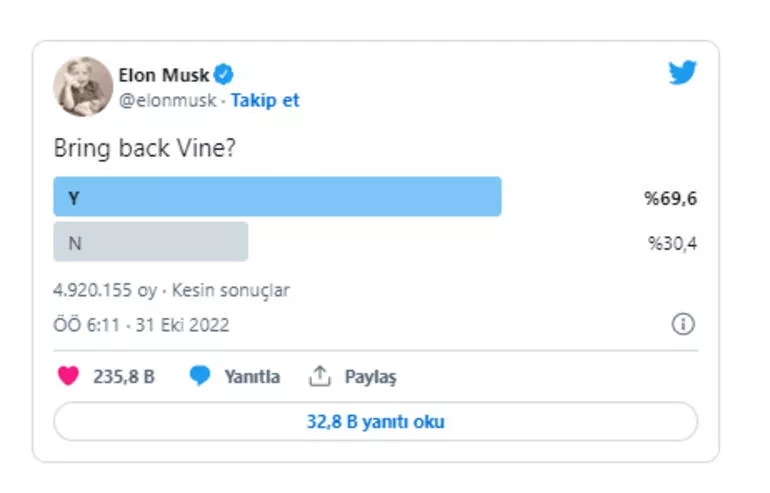The width and height of the screenshot is (770, 493).
Task: Select the N poll result bar
Action: 151,242
